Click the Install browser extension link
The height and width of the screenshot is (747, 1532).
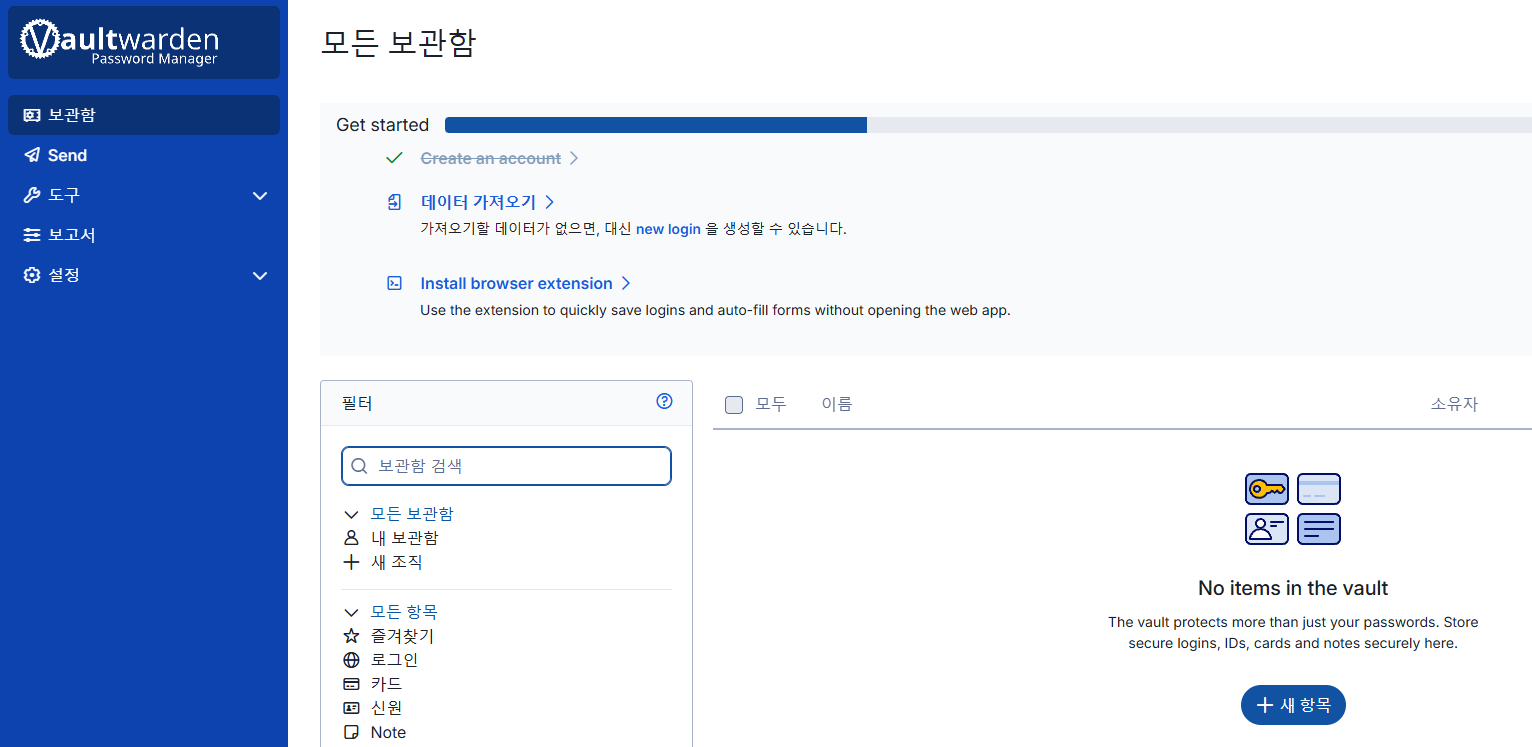pyautogui.click(x=517, y=283)
